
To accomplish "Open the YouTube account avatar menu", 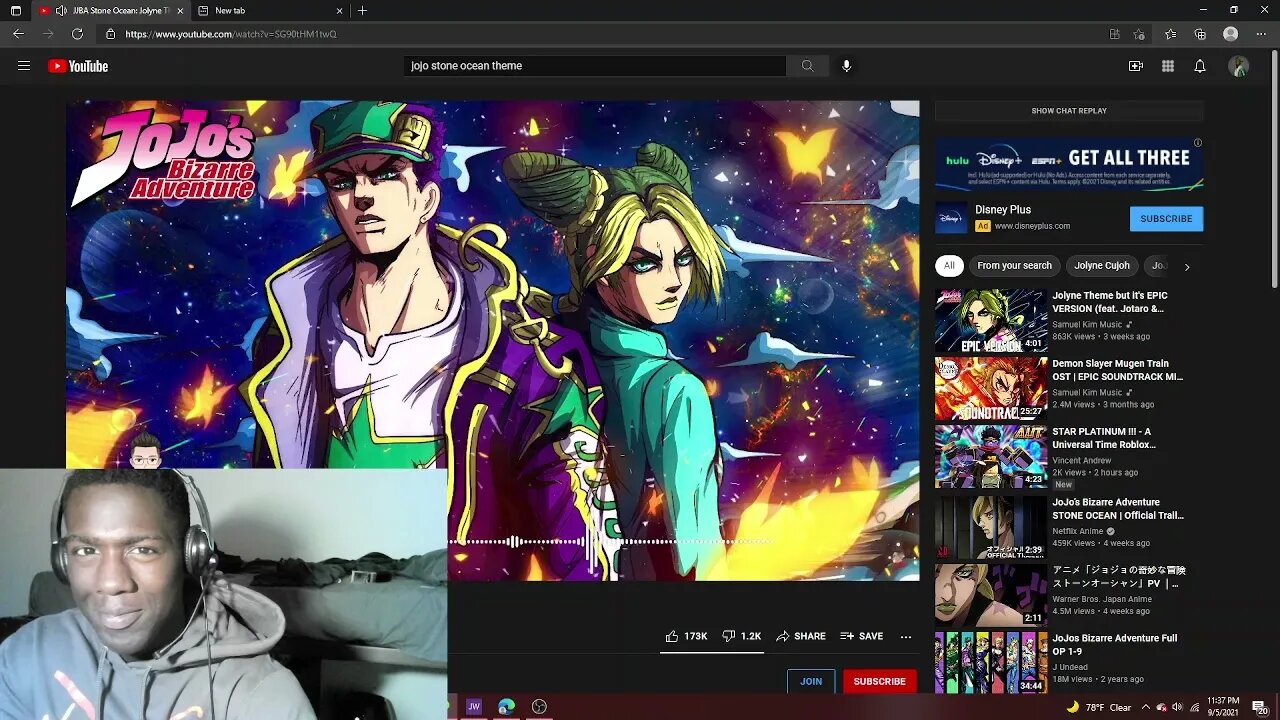I will pyautogui.click(x=1239, y=66).
